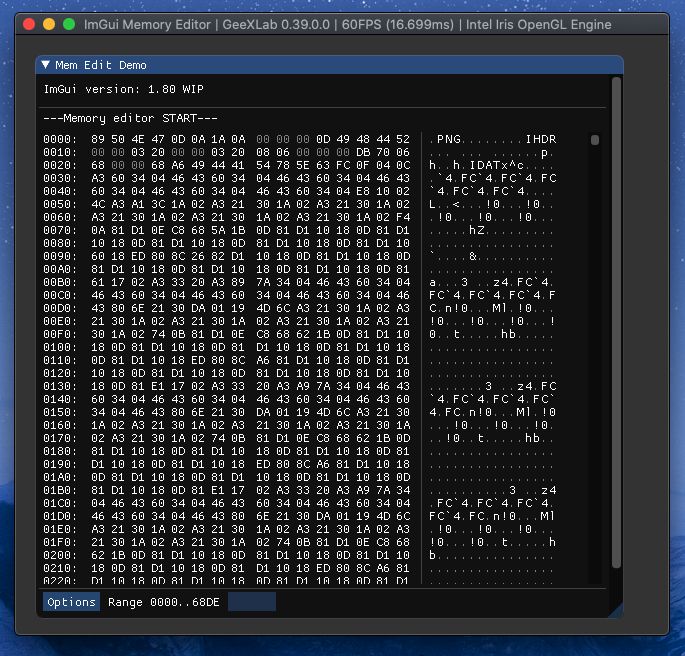
Task: Click byte A9 in row 0130
Action: point(303,386)
